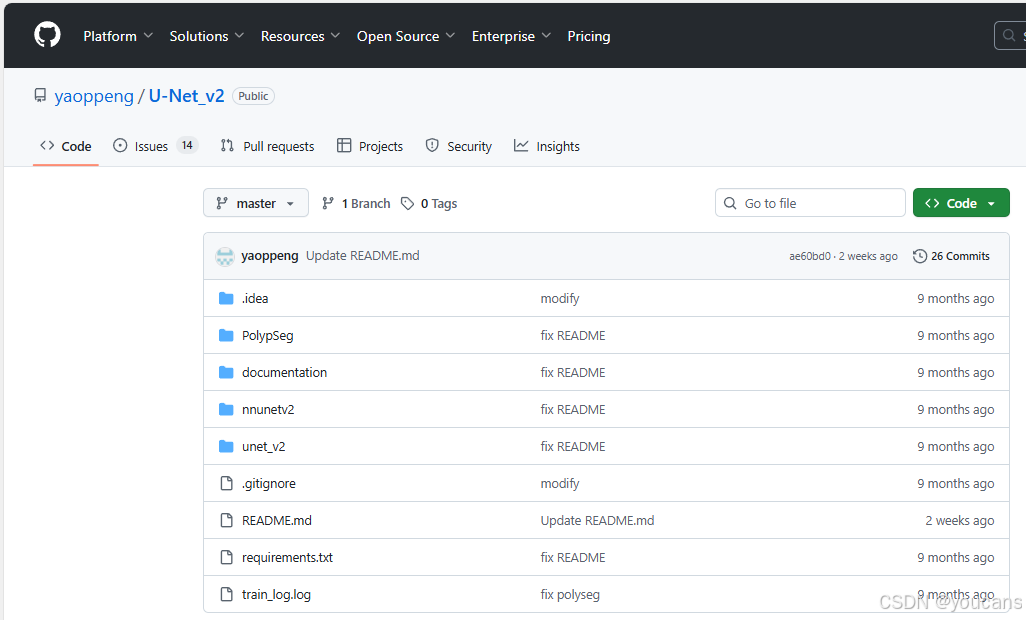The height and width of the screenshot is (620, 1026).
Task: Open the documentation folder name
Action: (284, 373)
